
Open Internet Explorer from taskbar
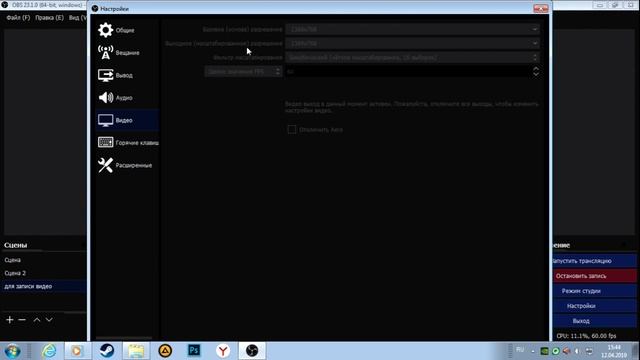click(49, 351)
